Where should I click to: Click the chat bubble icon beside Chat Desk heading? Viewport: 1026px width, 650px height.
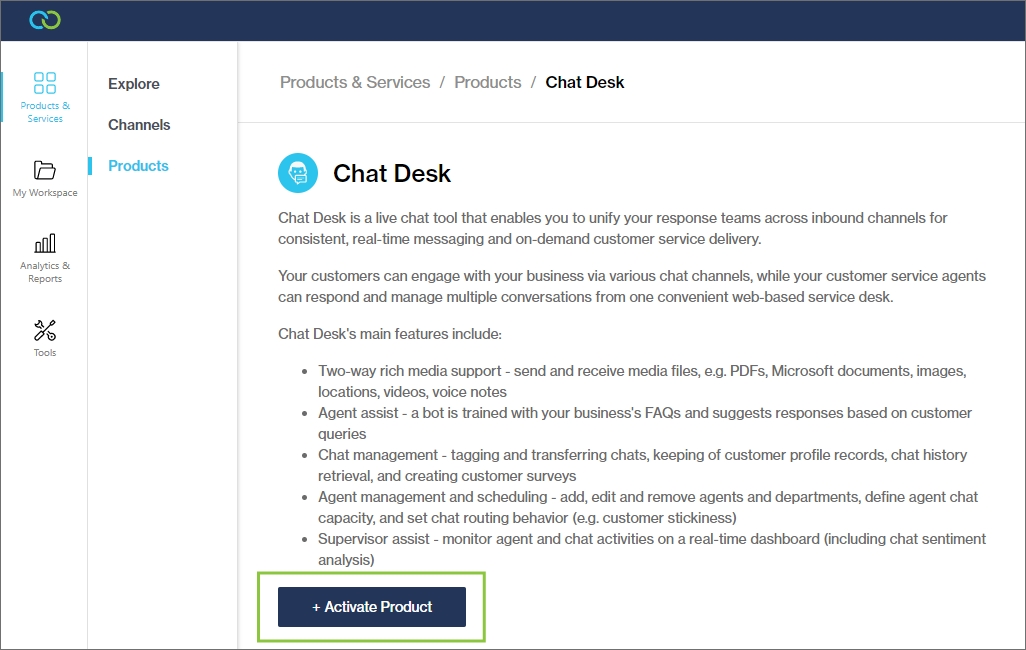297,172
